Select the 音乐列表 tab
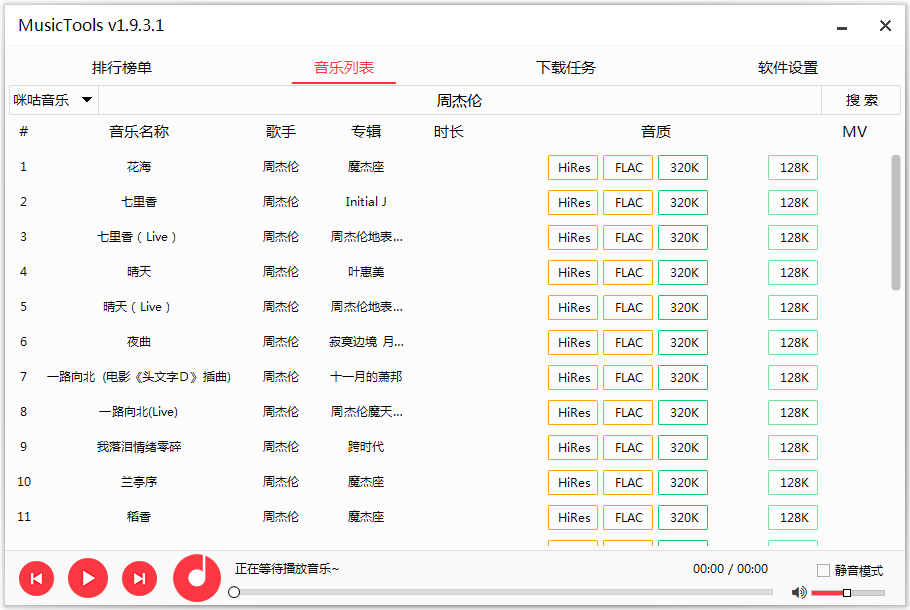This screenshot has height=610, width=910. pyautogui.click(x=343, y=66)
